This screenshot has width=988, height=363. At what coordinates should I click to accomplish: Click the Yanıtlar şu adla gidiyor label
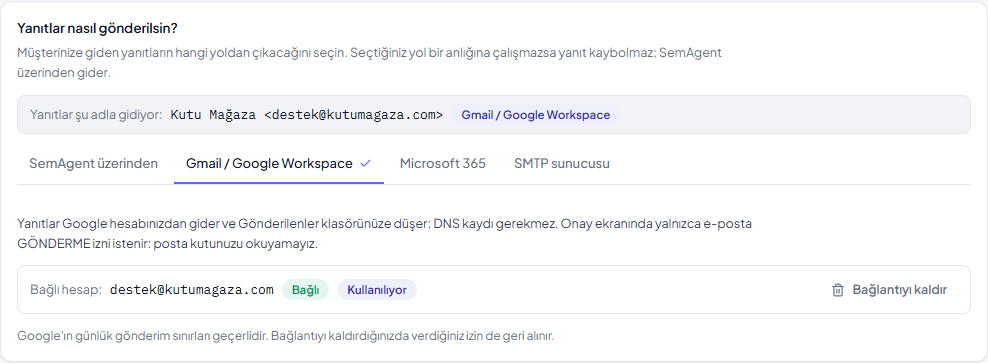pos(96,115)
